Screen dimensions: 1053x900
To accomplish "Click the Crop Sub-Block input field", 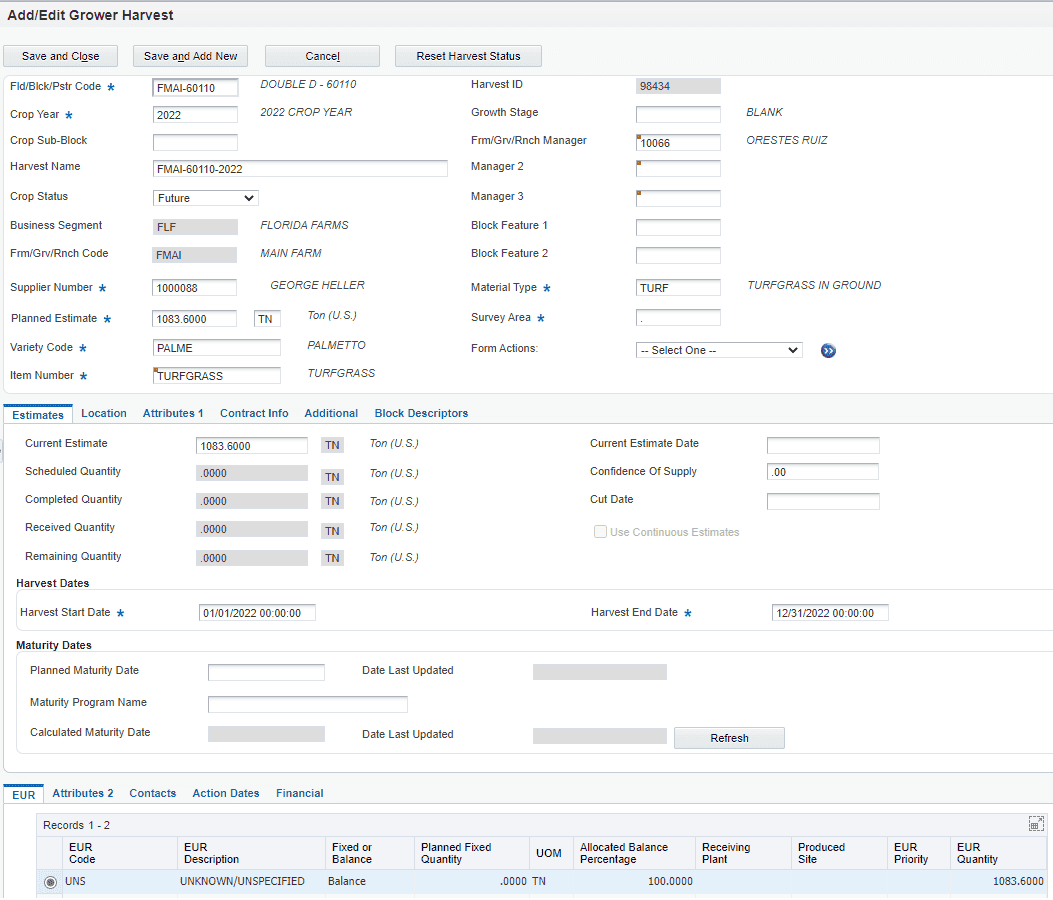I will click(195, 142).
